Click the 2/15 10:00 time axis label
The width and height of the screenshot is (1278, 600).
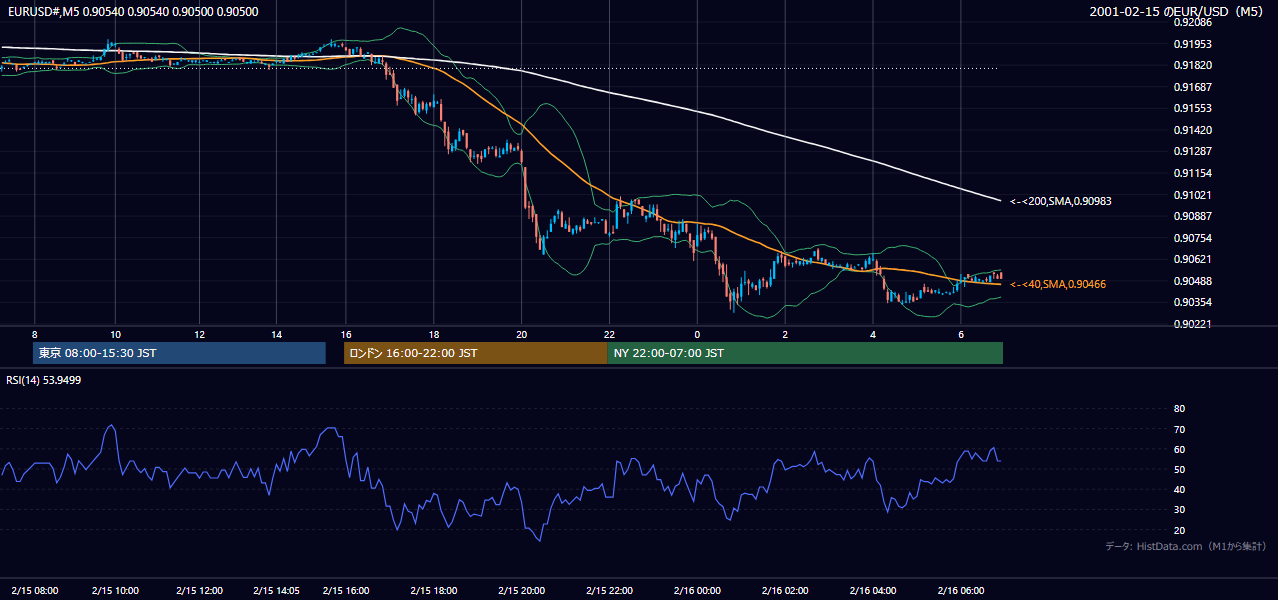[x=115, y=590]
